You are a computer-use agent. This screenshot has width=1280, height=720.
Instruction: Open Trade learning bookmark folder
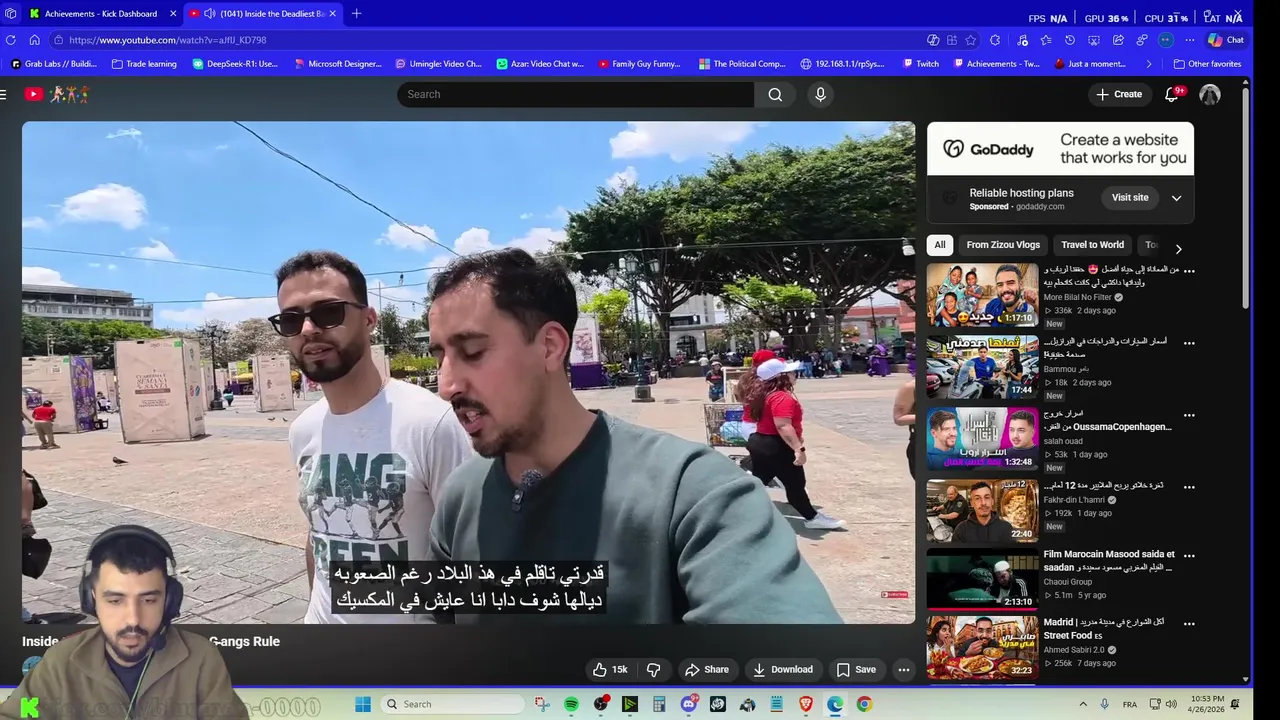[144, 64]
